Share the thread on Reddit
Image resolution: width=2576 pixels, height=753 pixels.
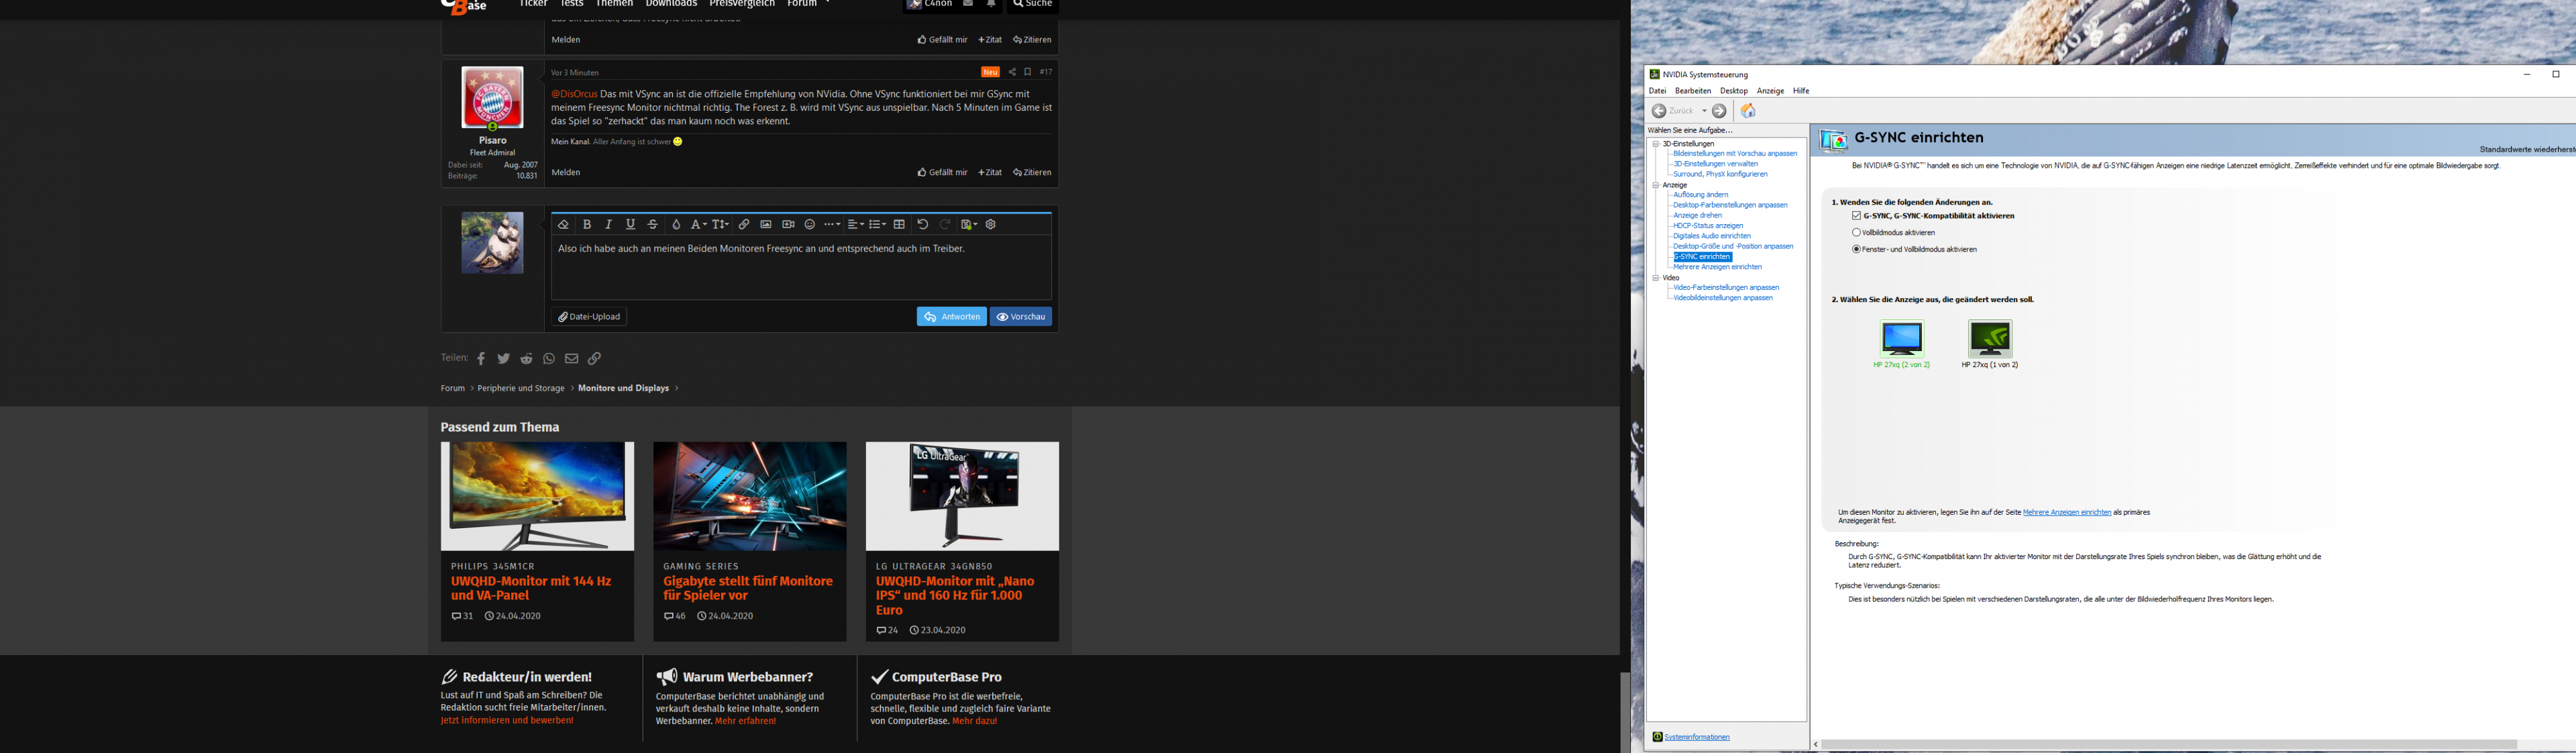526,359
